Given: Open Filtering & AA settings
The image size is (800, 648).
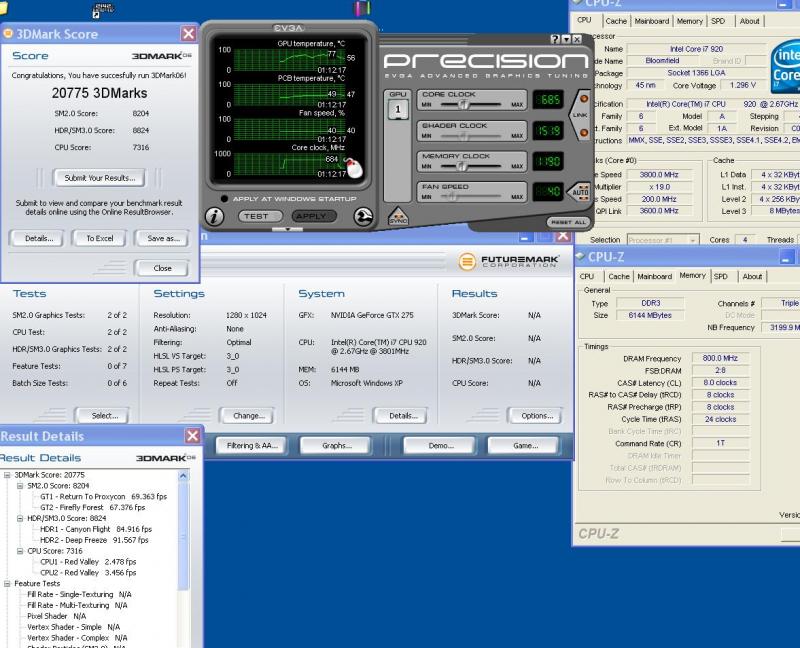Looking at the screenshot, I should coord(252,445).
